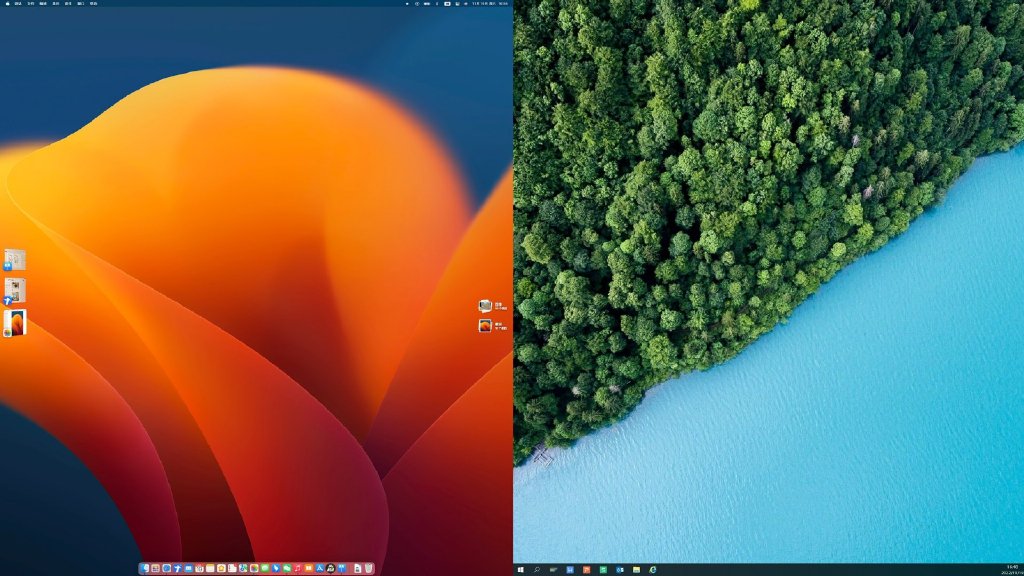Launch Word from the Windows taskbar
Image resolution: width=1024 pixels, height=576 pixels.
click(570, 569)
